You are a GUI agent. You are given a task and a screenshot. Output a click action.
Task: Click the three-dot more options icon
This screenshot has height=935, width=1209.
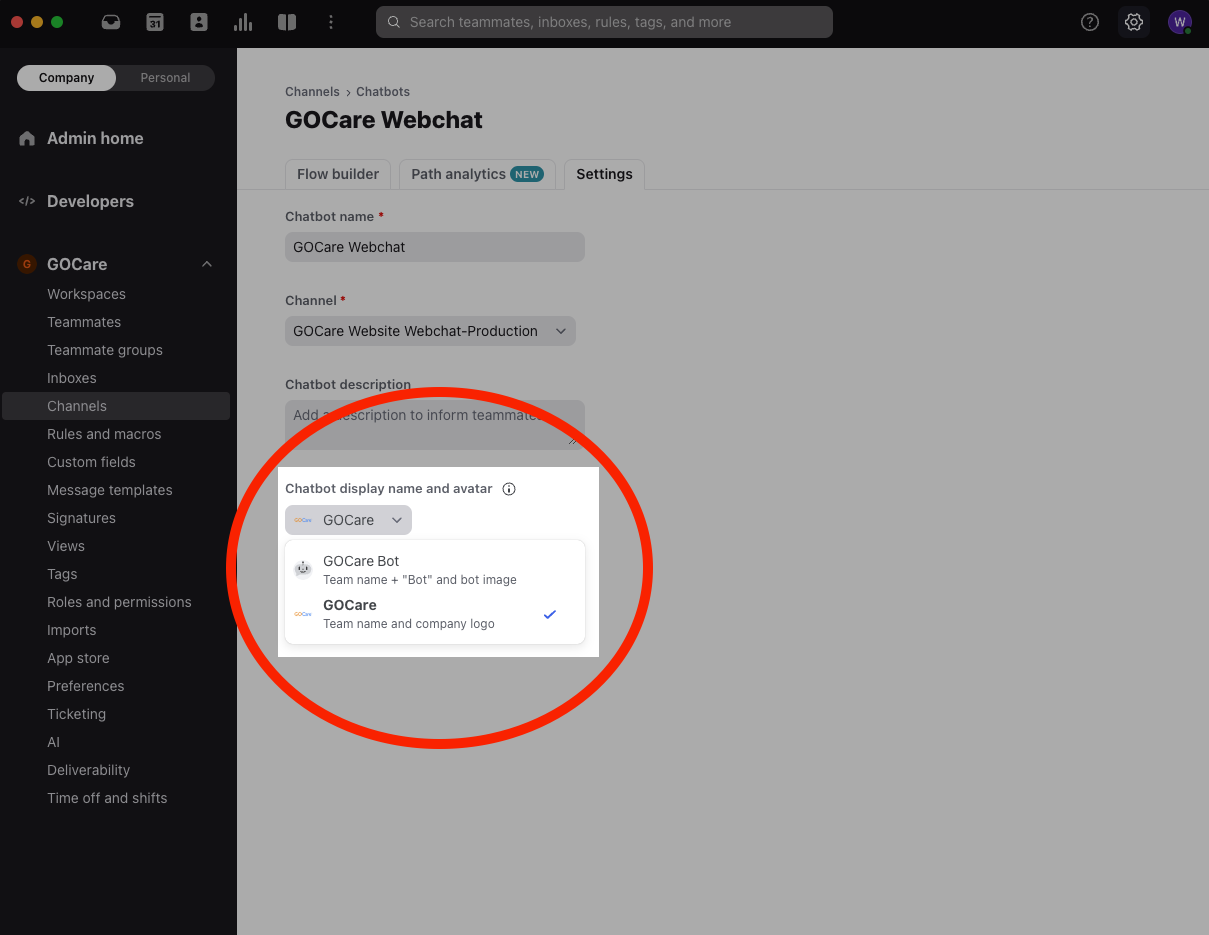[x=331, y=22]
